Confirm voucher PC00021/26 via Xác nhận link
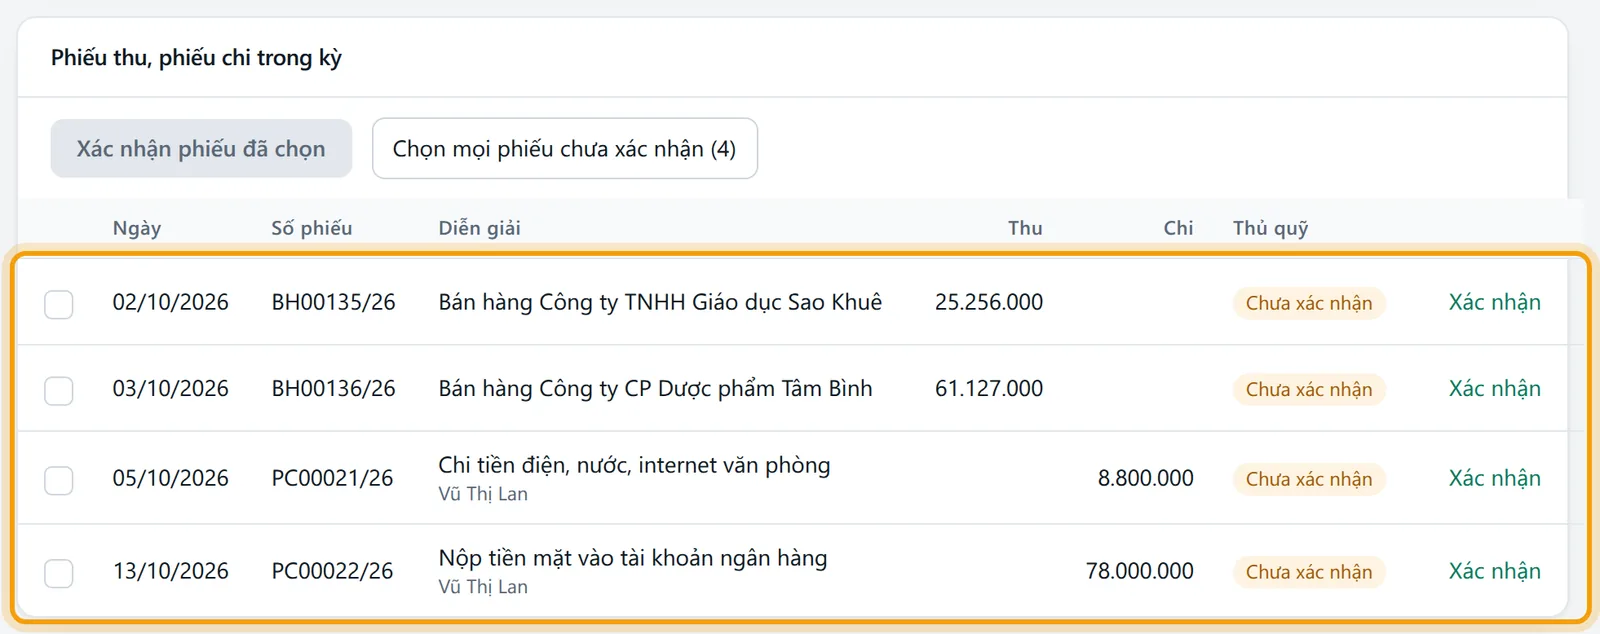This screenshot has height=634, width=1600. 1494,478
